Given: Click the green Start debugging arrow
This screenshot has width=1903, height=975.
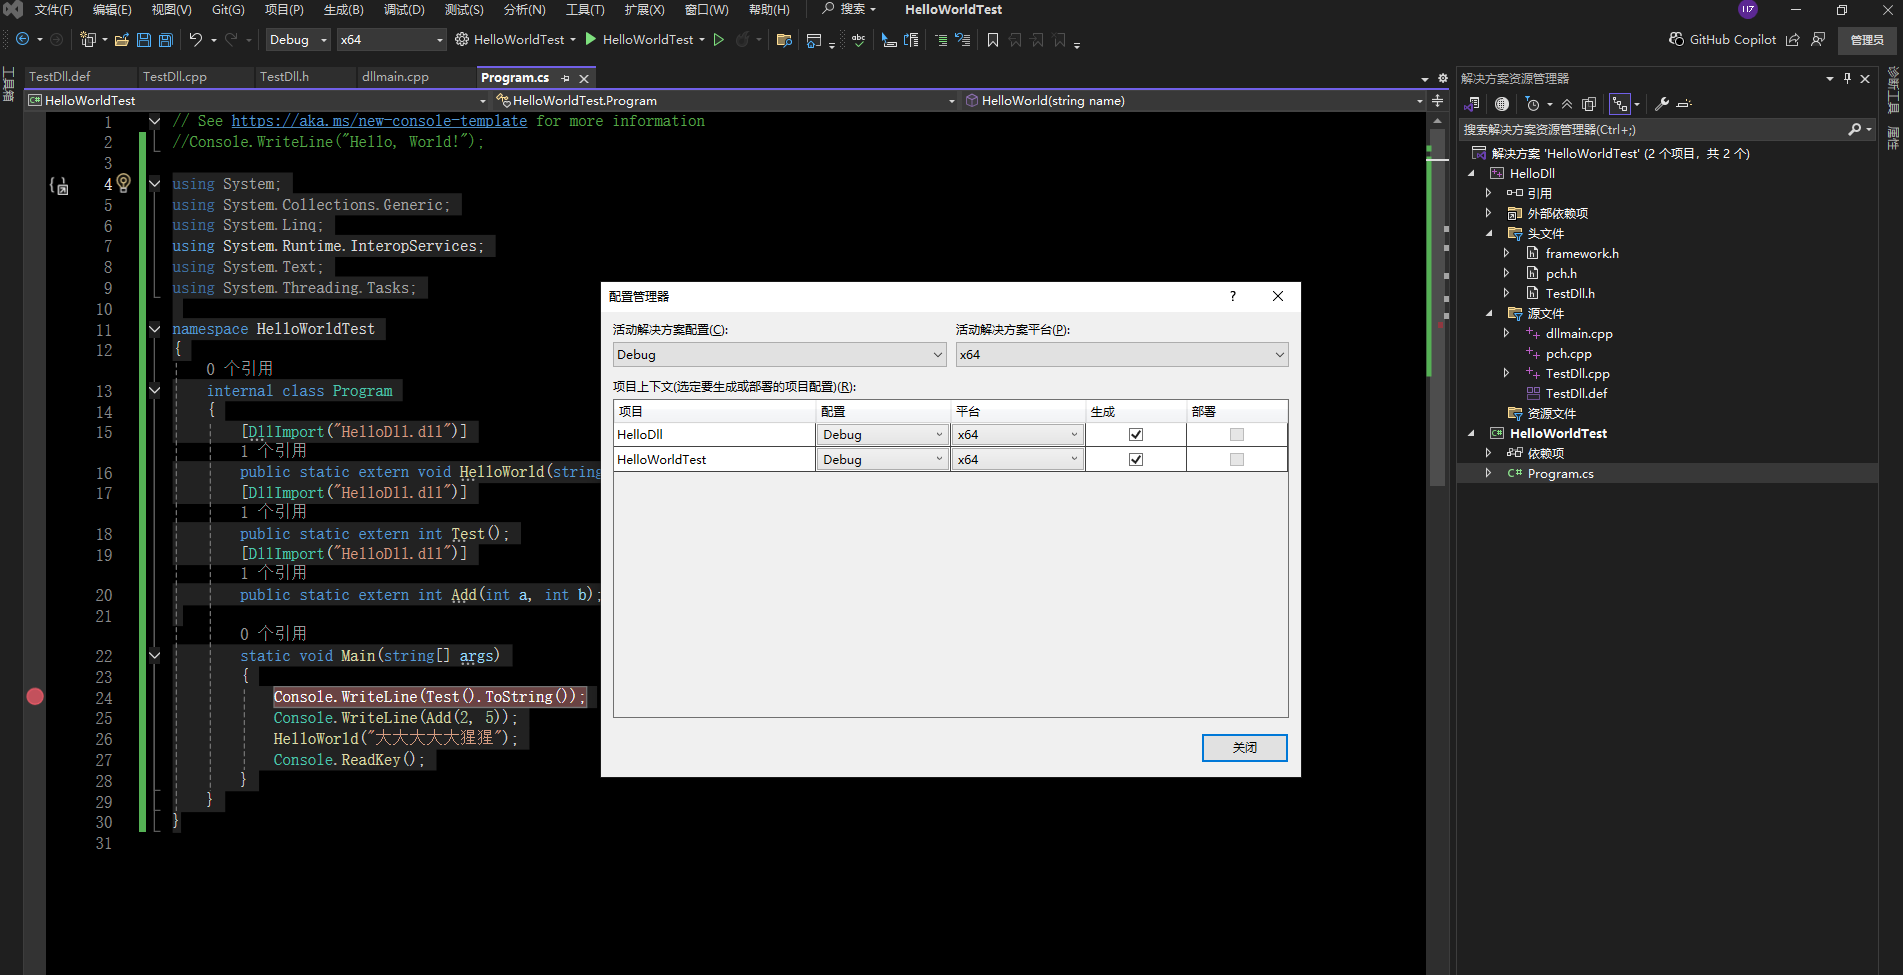Looking at the screenshot, I should pos(591,39).
